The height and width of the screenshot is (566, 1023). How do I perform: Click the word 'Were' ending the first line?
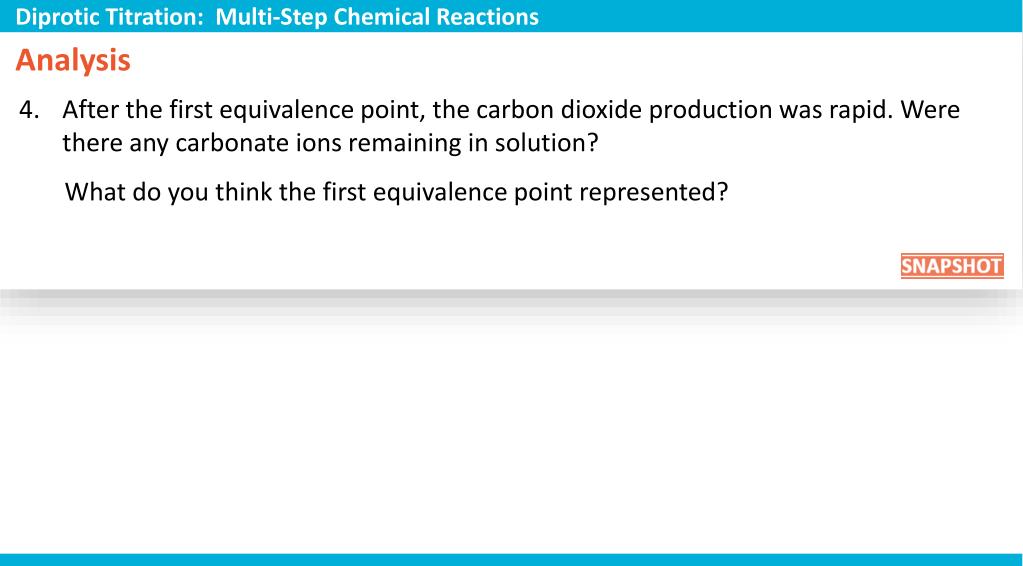point(929,110)
